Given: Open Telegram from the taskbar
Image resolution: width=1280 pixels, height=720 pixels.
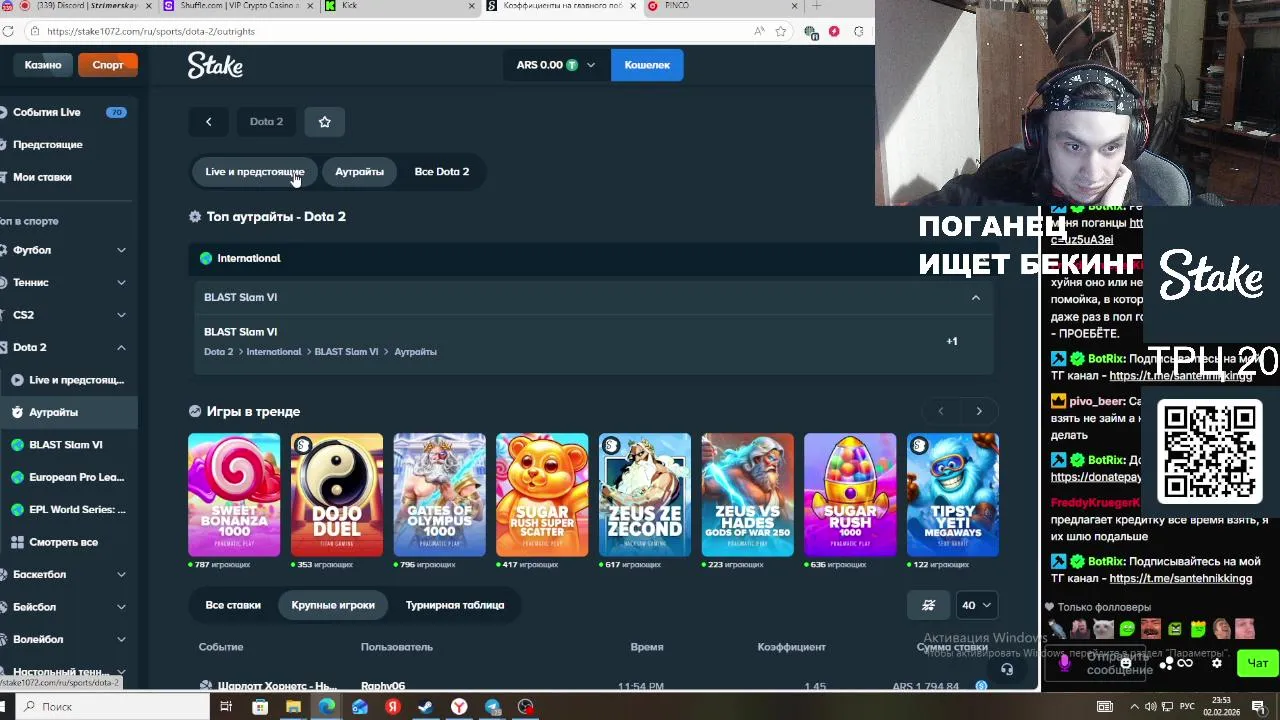Looking at the screenshot, I should 492,707.
